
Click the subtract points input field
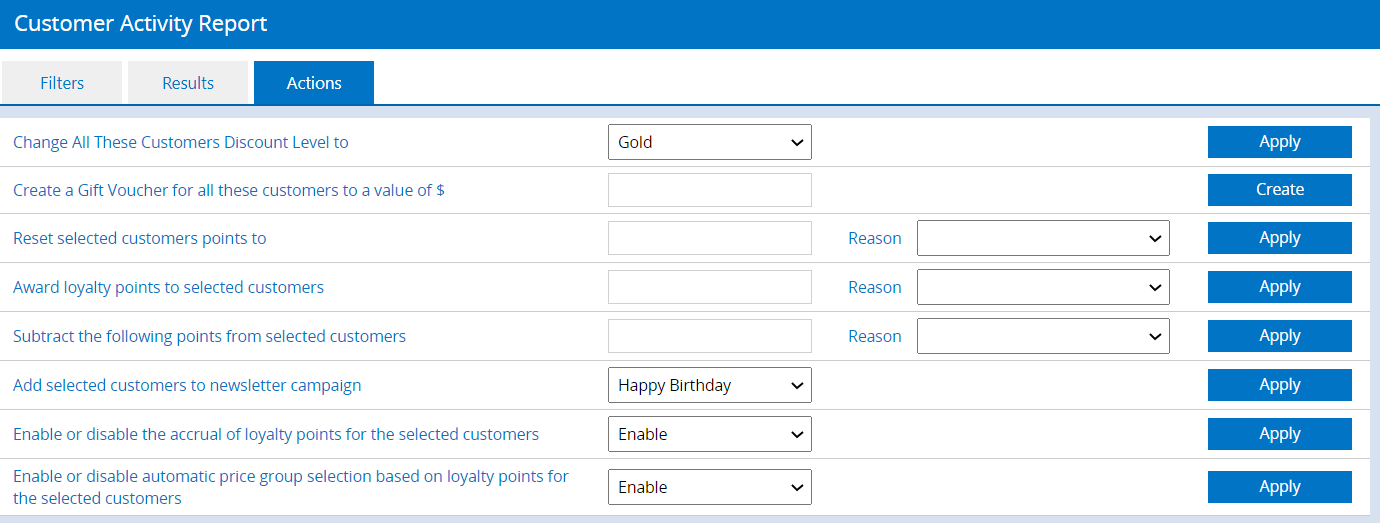(x=710, y=336)
